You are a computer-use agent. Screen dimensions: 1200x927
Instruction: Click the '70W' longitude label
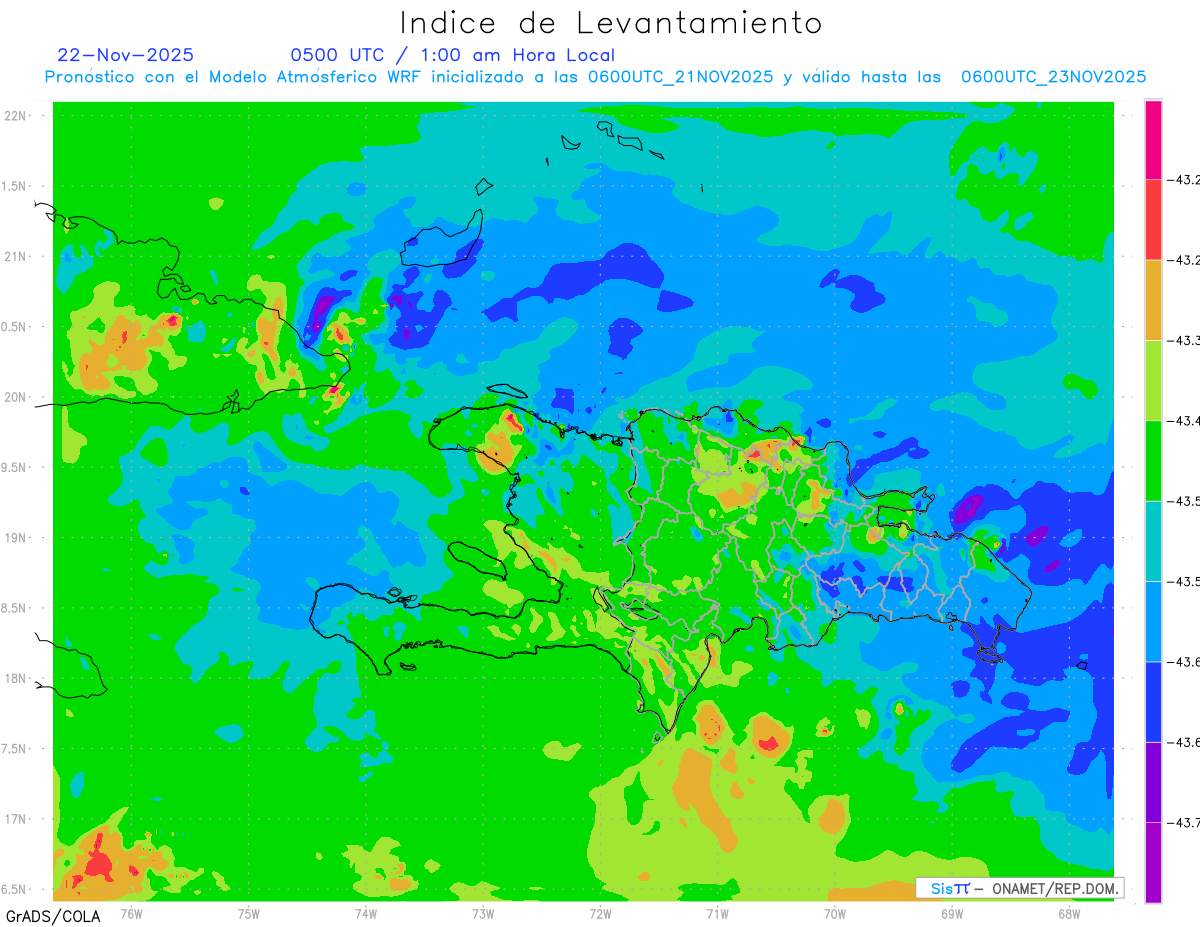click(834, 912)
